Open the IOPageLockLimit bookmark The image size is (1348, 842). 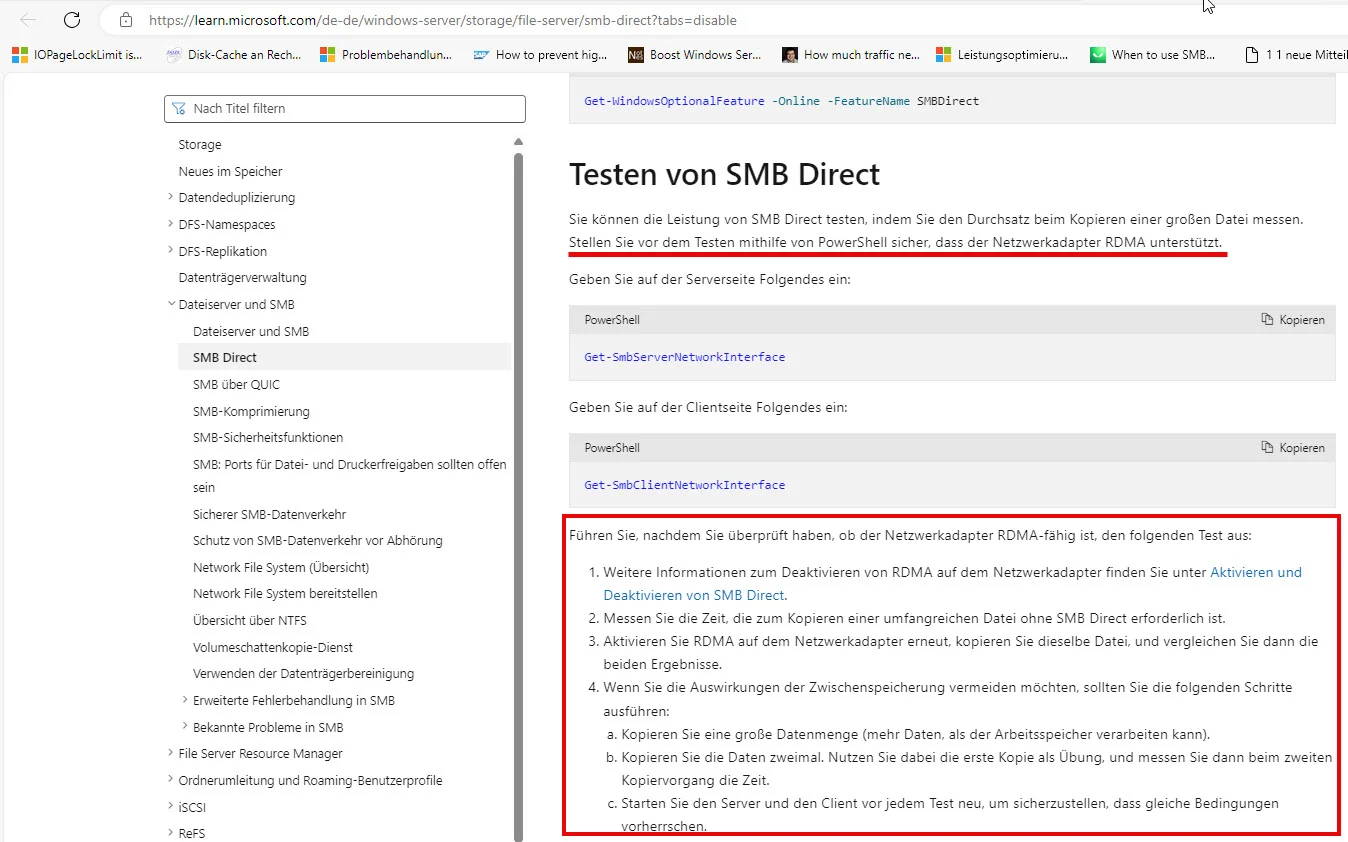click(x=76, y=55)
